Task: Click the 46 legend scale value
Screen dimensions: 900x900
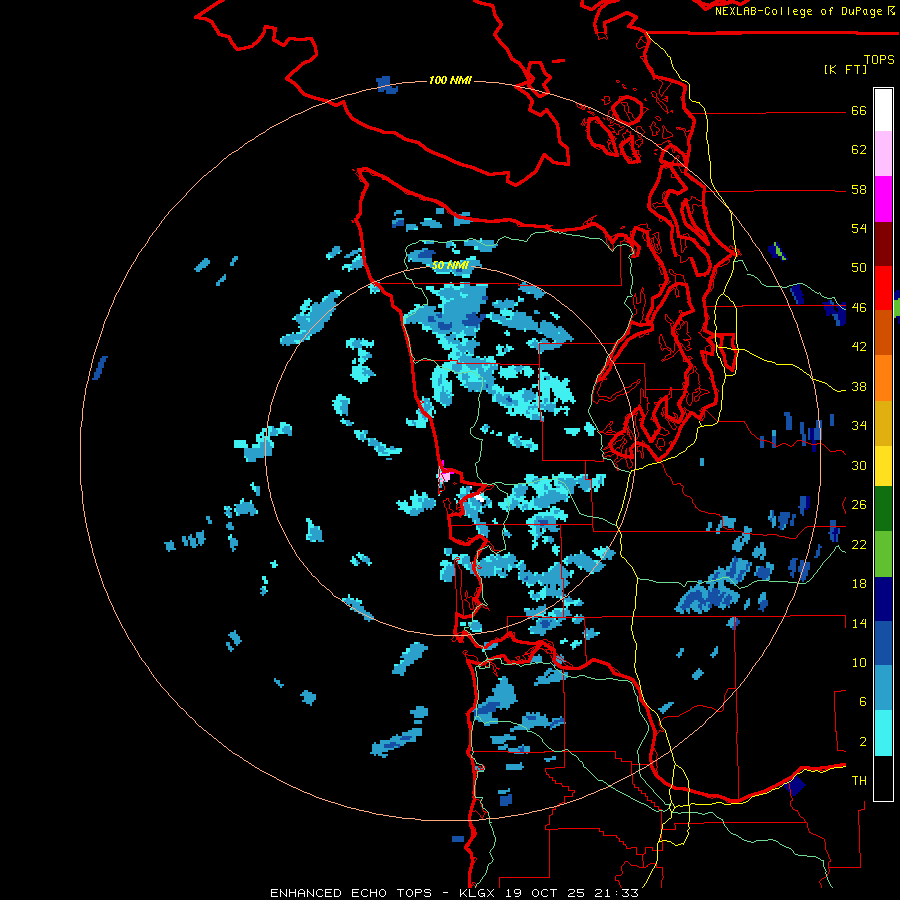Action: (859, 308)
